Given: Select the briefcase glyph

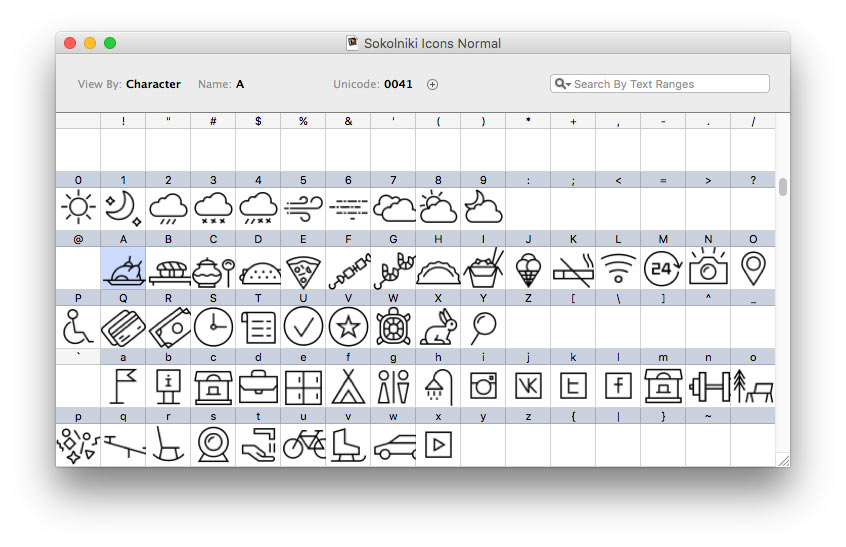Looking at the screenshot, I should [258, 385].
